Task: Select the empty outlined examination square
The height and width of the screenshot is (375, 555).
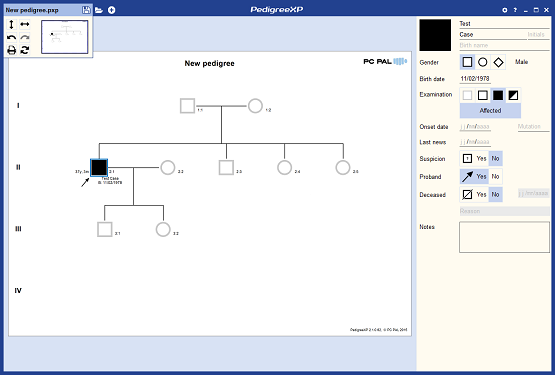Action: pos(482,95)
